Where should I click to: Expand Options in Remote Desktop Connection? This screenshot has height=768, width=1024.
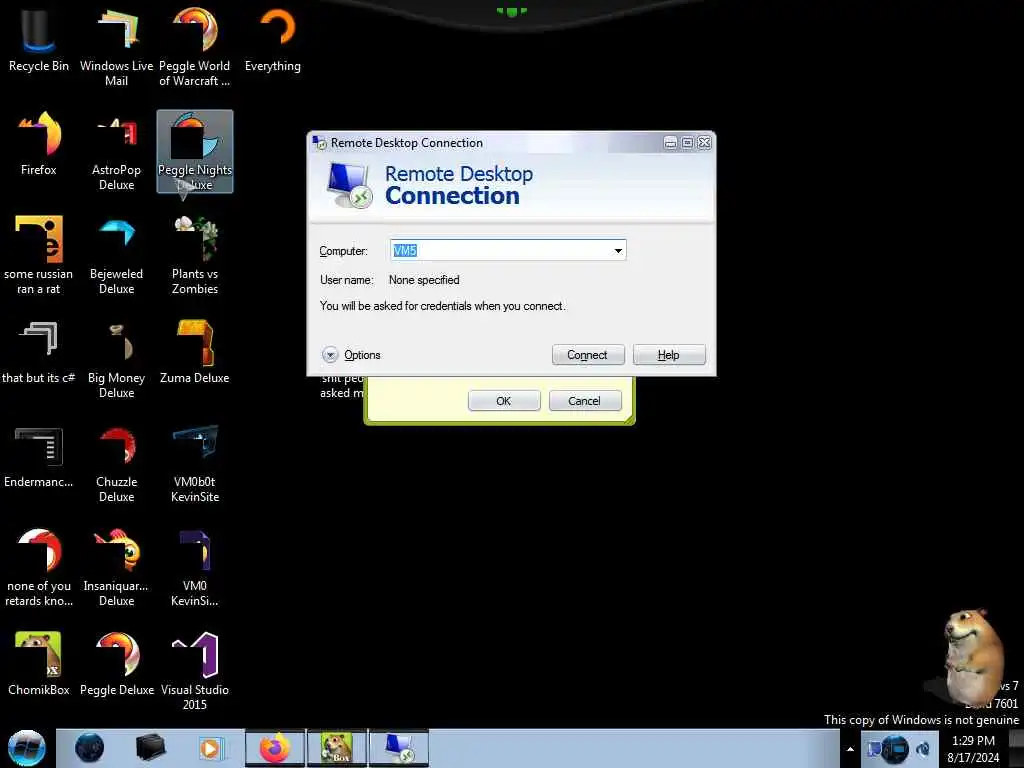tap(351, 355)
